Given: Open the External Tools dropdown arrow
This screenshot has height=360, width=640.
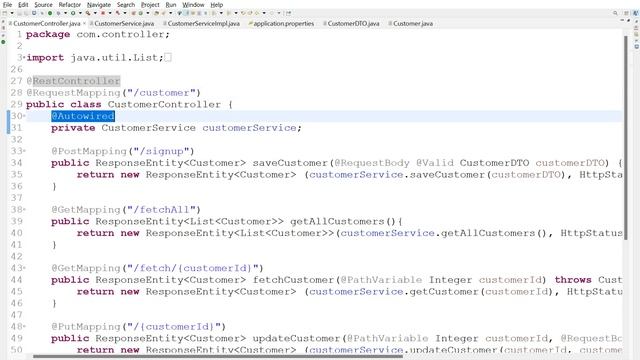Looking at the screenshot, I should 110,13.
